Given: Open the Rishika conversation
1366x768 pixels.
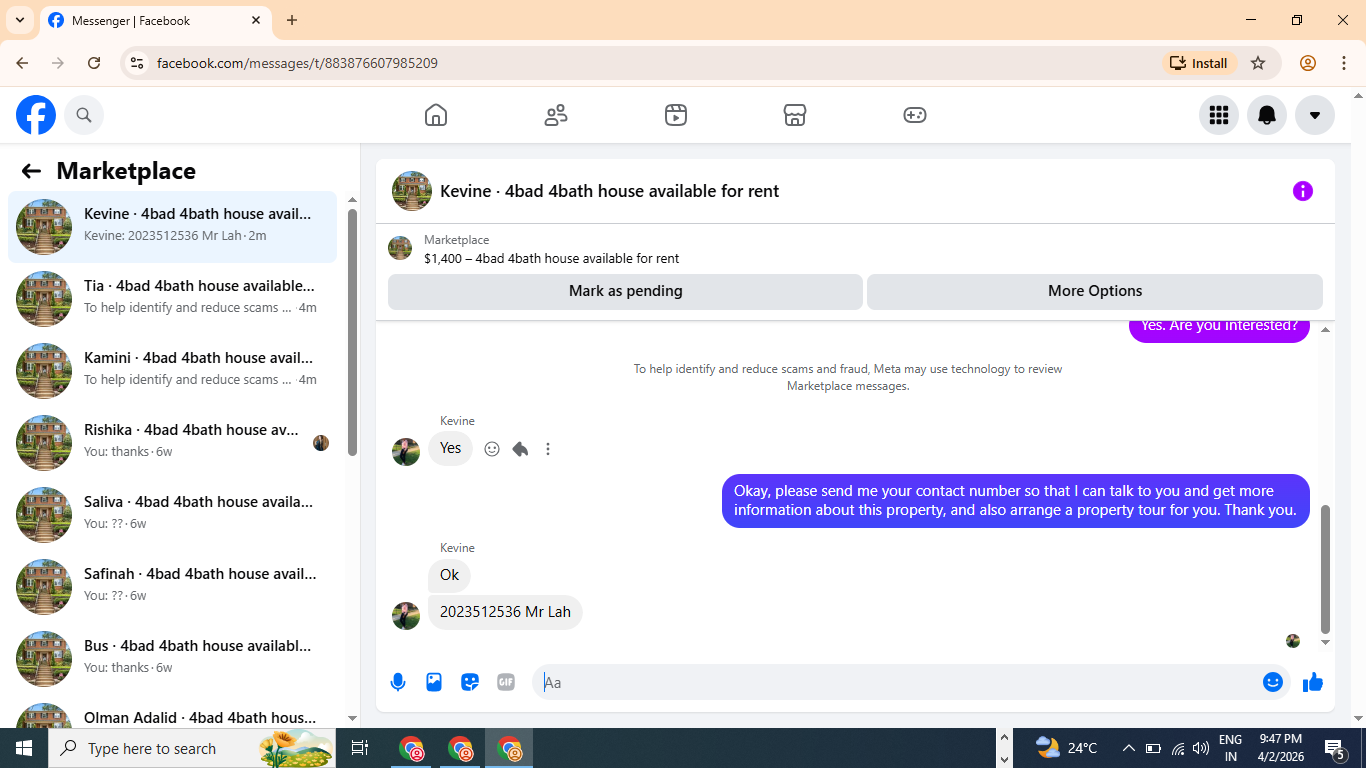Looking at the screenshot, I should pyautogui.click(x=173, y=443).
